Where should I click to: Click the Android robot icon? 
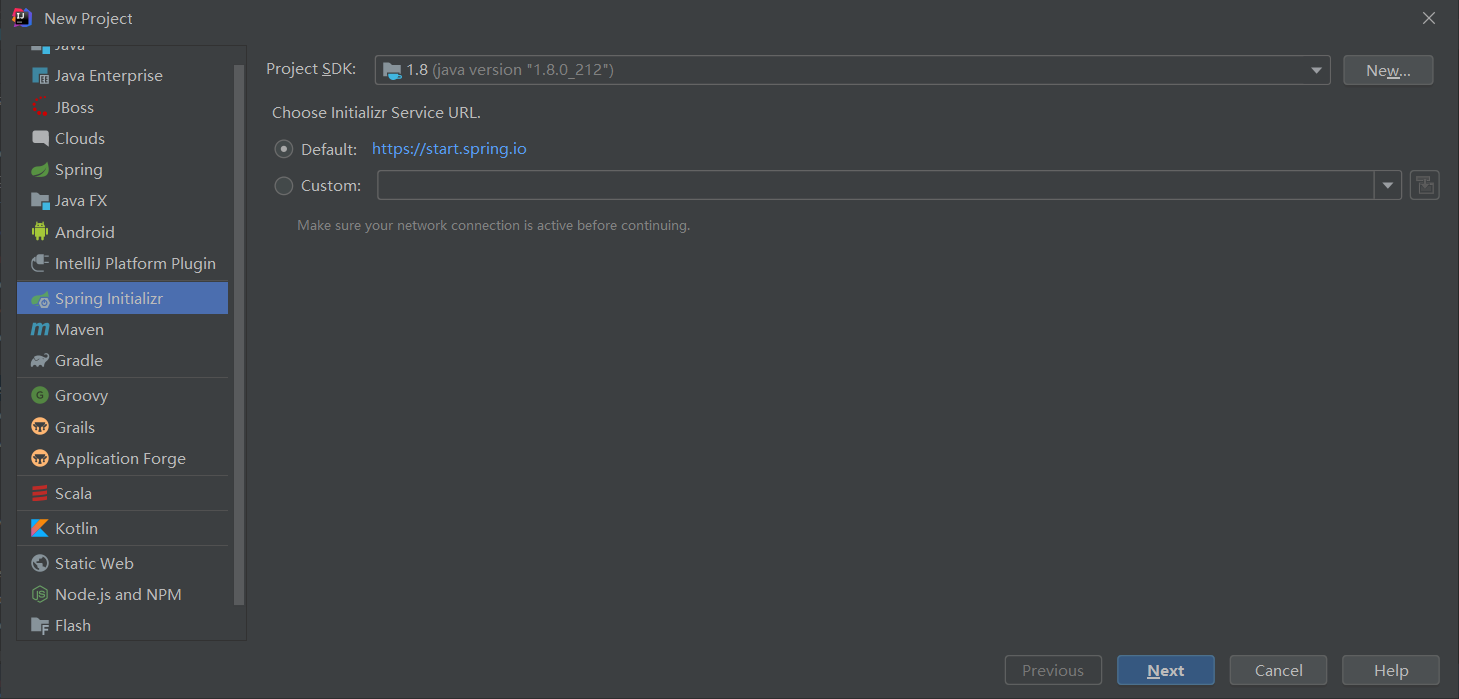(40, 232)
